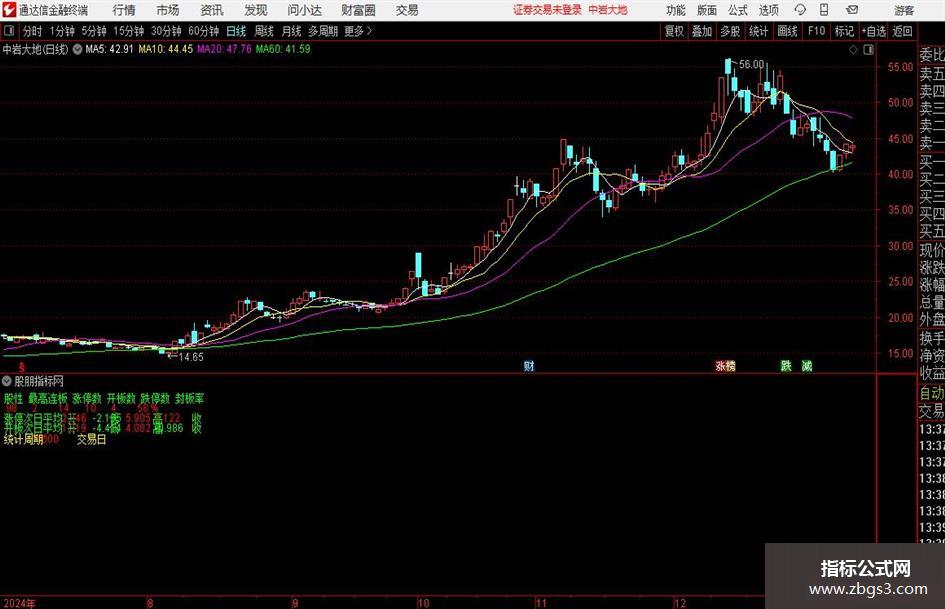Image resolution: width=945 pixels, height=609 pixels.
Task: Click MA10: 44.45 value label
Action: 166,49
